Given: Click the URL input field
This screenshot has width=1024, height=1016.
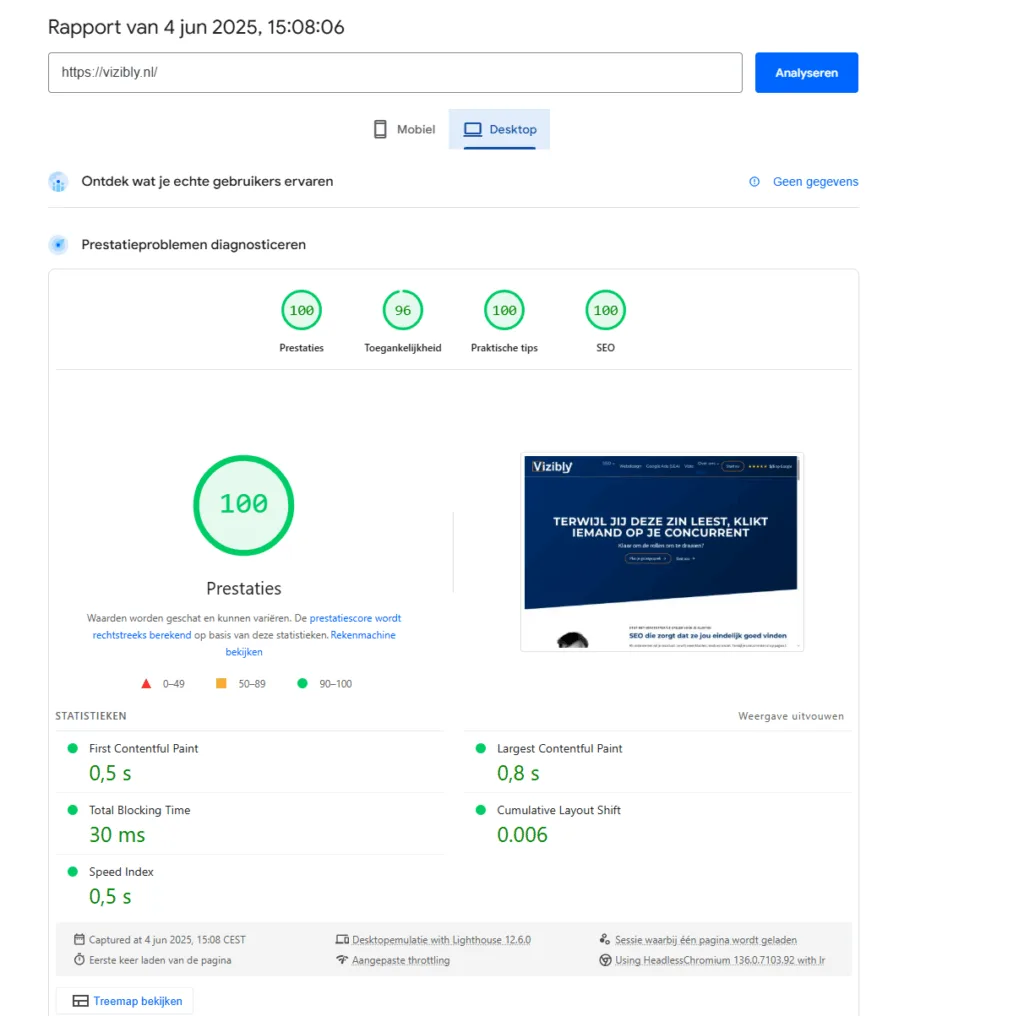Looking at the screenshot, I should click(395, 73).
